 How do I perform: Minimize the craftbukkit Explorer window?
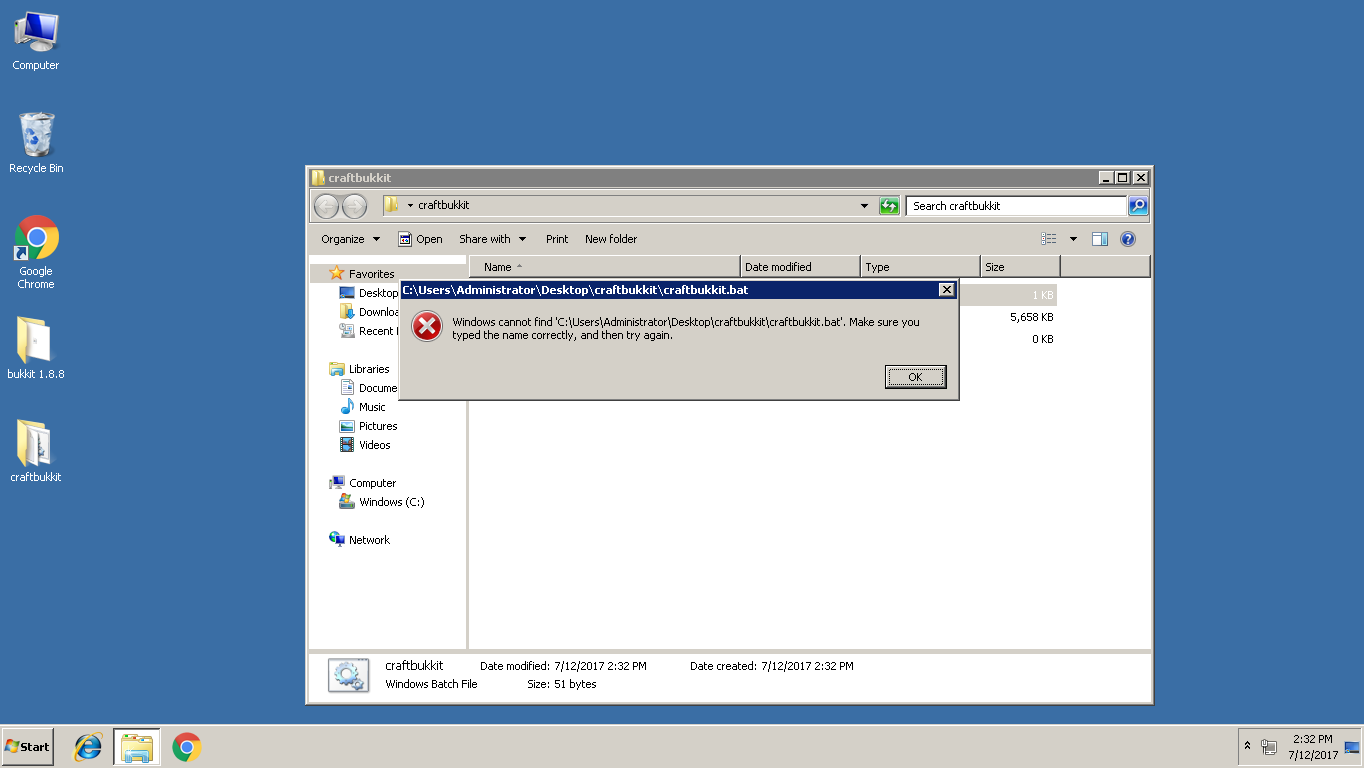[1106, 178]
